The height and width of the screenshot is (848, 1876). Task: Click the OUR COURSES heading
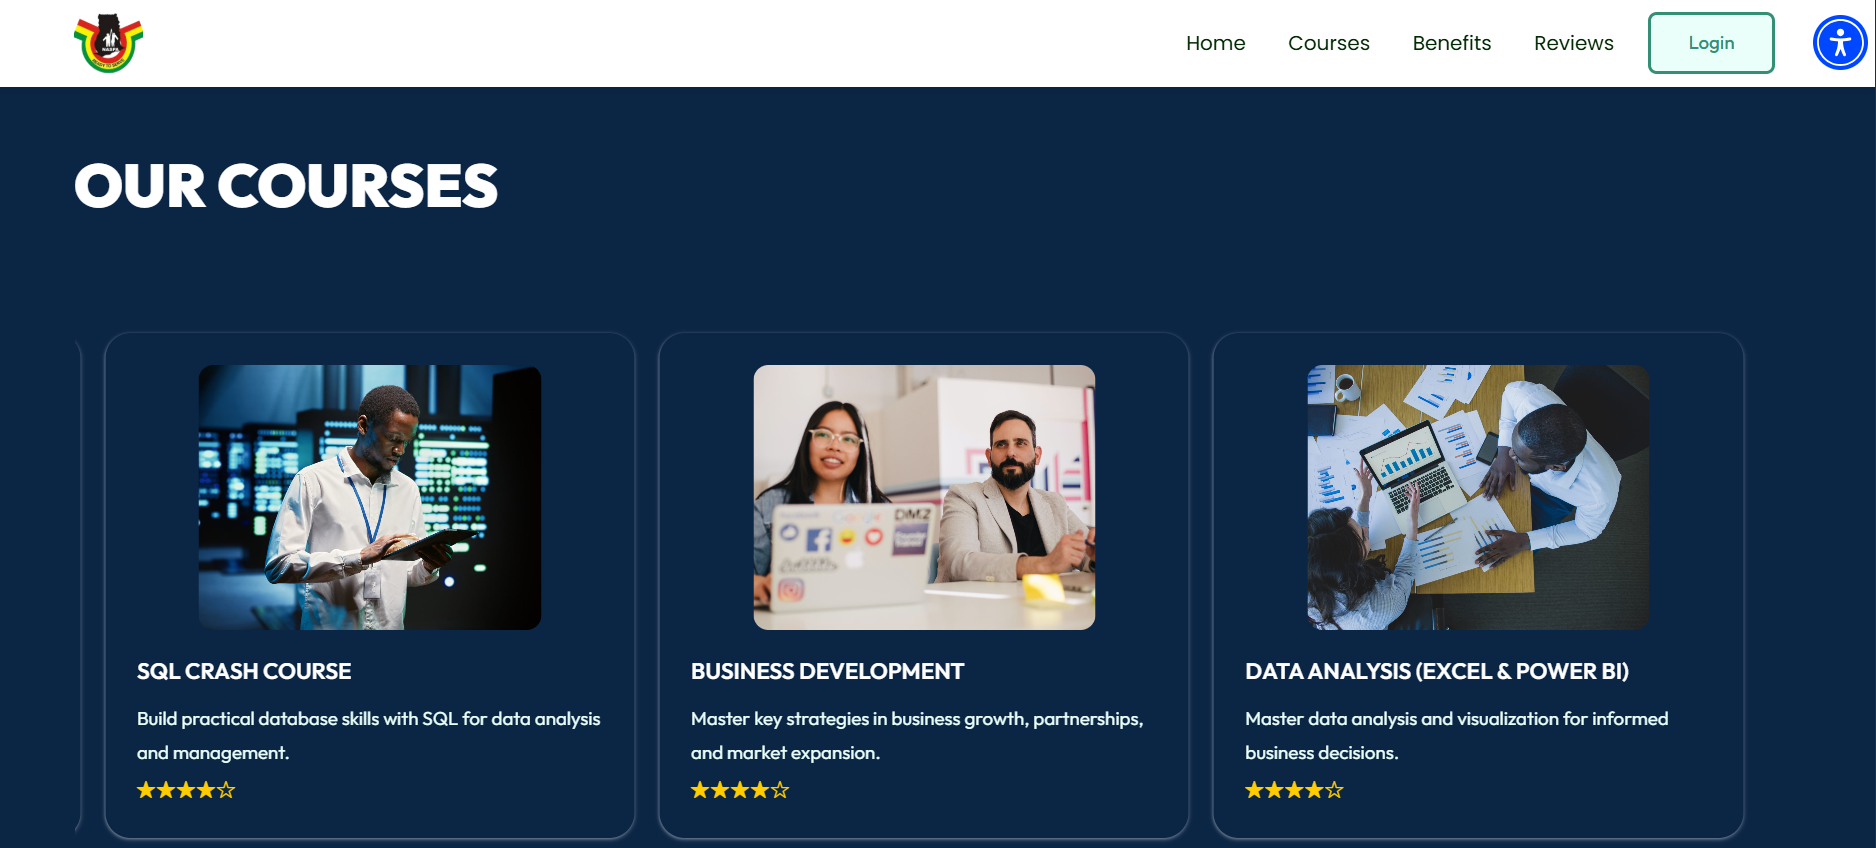coord(286,186)
